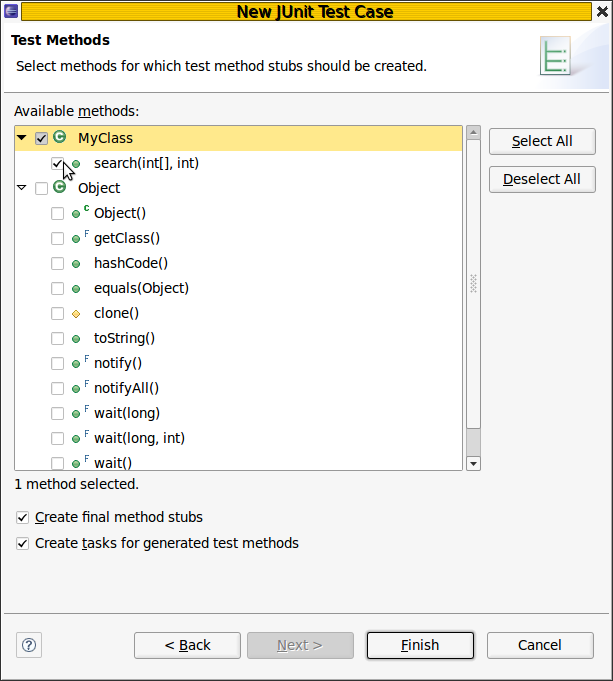Select the equals(Object) row label
The height and width of the screenshot is (681, 613).
click(x=142, y=288)
